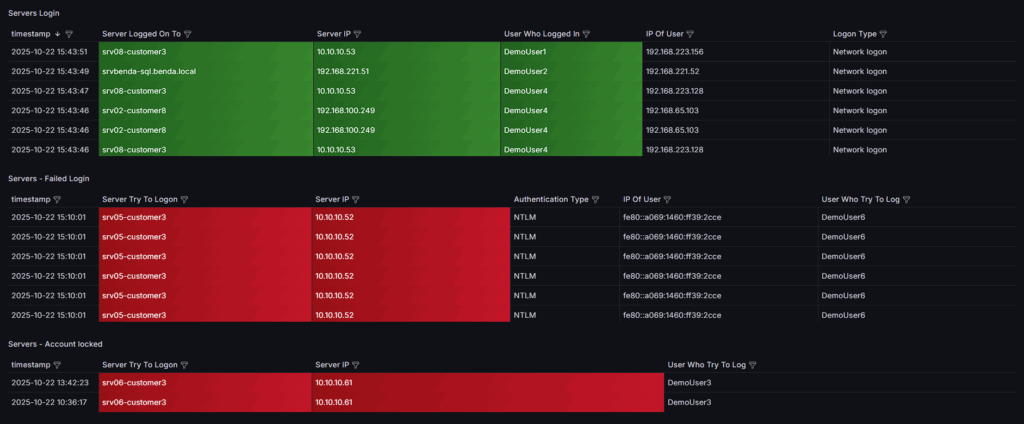Toggle sort arrow on Servers Login timestamp

pos(57,33)
